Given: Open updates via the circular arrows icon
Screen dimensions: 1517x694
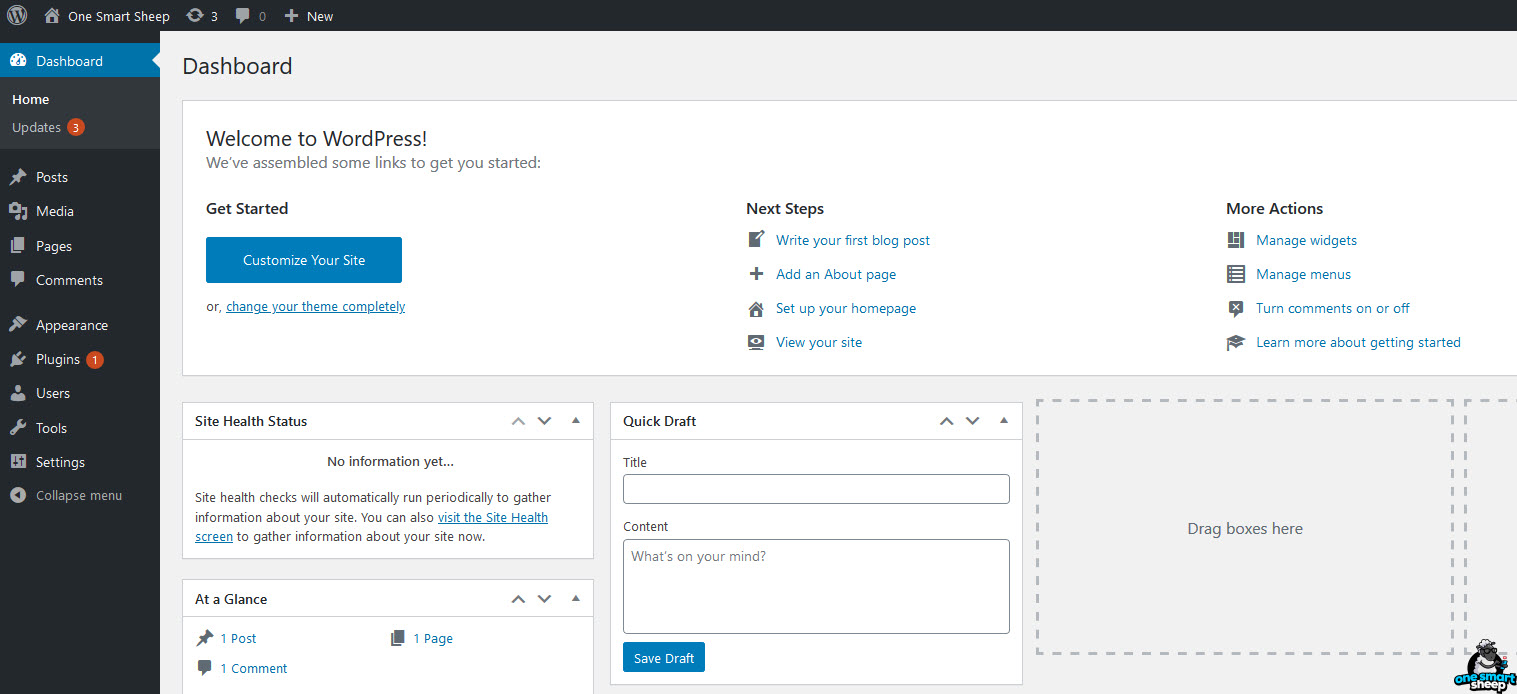Looking at the screenshot, I should pos(195,16).
